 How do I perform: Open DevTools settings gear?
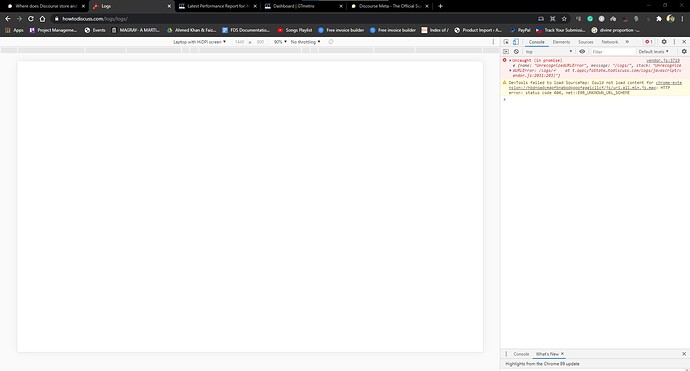[664, 42]
